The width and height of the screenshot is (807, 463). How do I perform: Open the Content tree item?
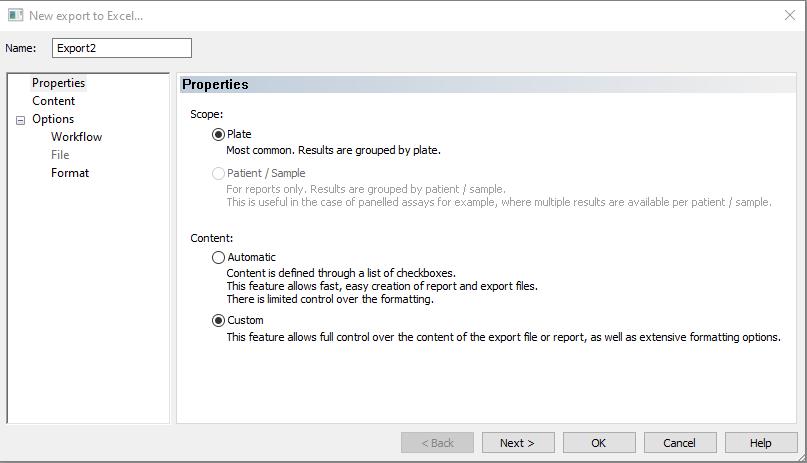point(54,101)
